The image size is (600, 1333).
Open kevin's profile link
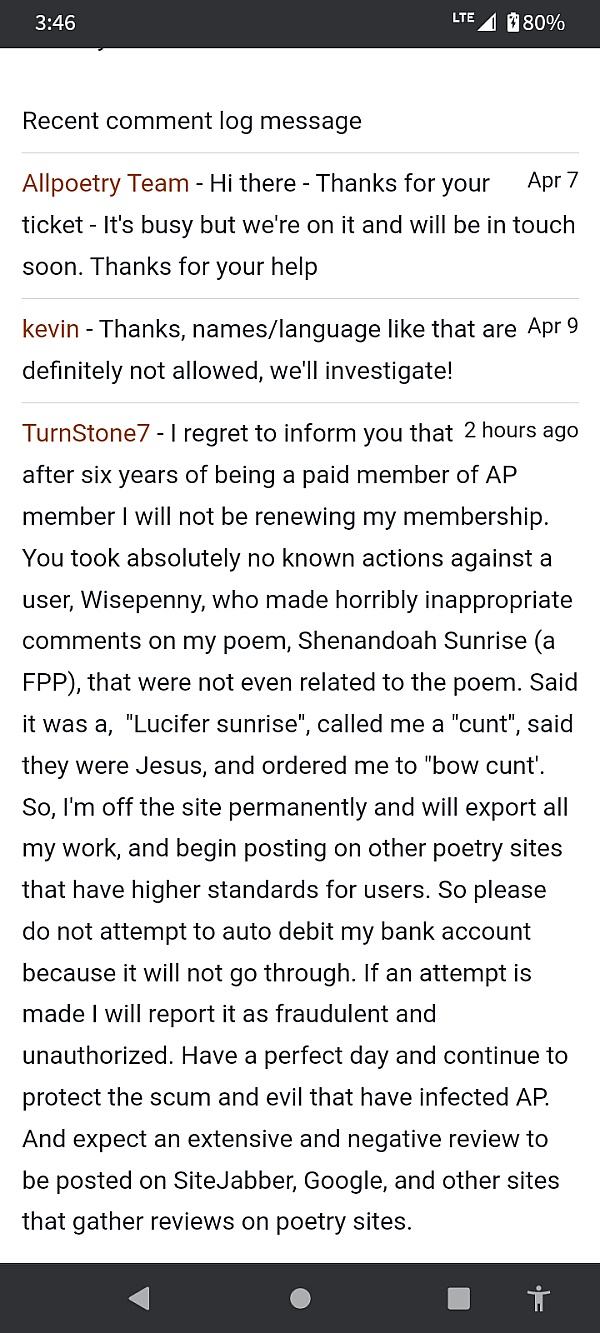[50, 329]
